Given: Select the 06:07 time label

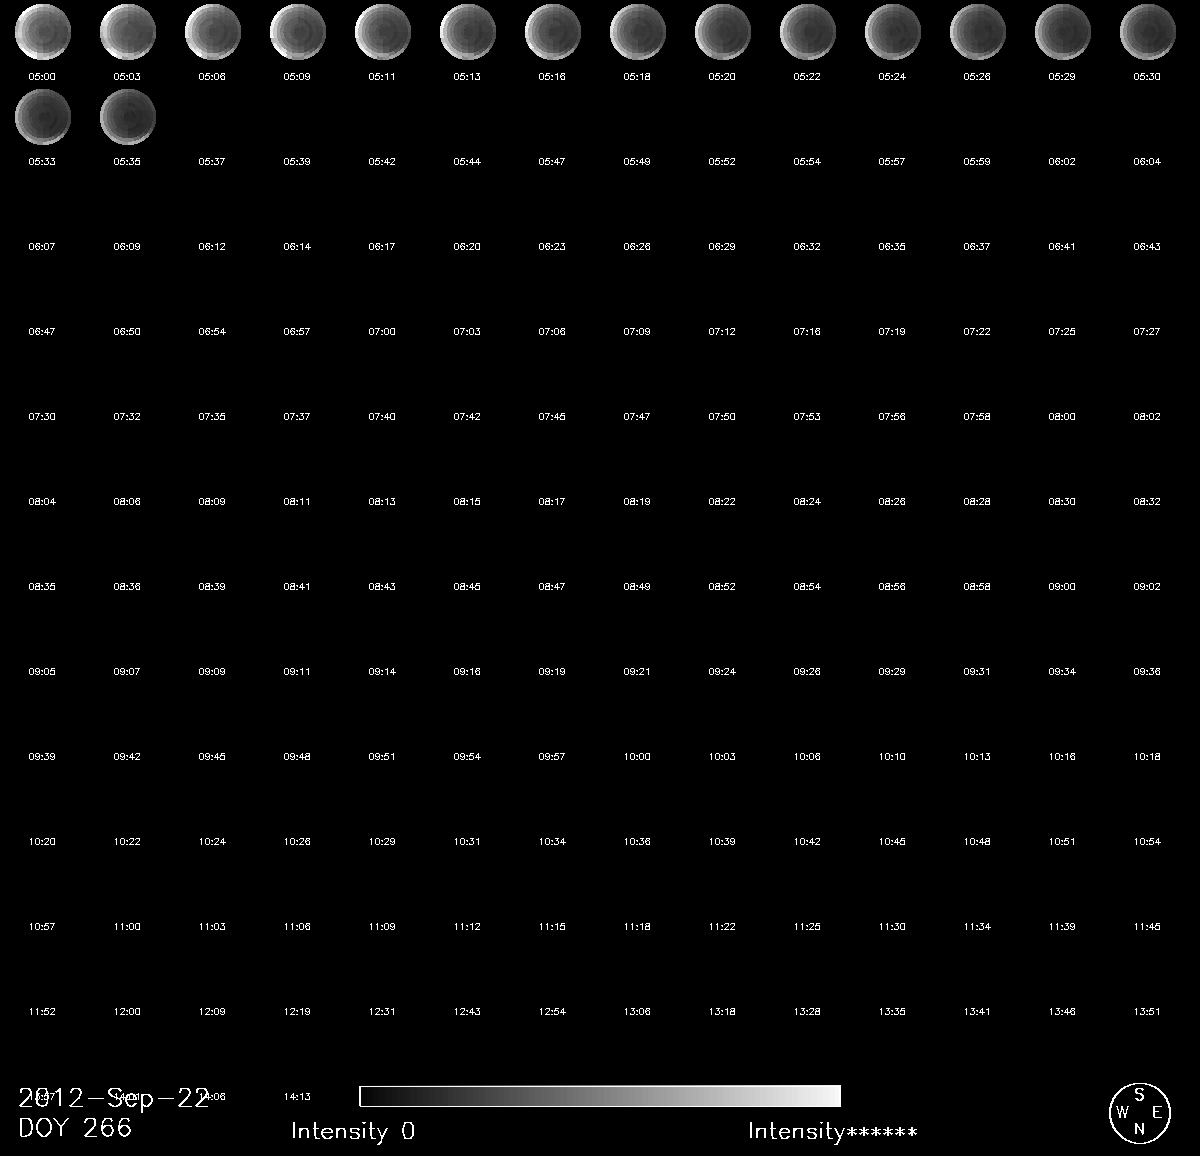Looking at the screenshot, I should click(42, 246).
